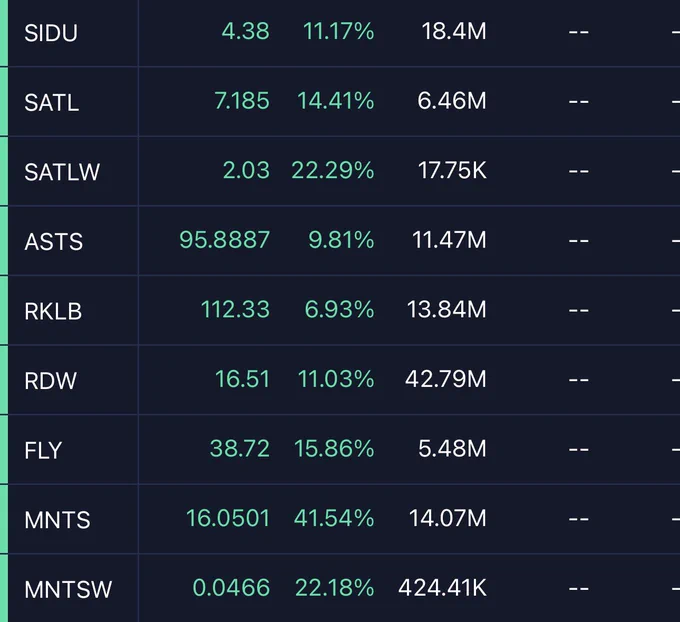The width and height of the screenshot is (680, 622).
Task: Select the SATL ticker symbol
Action: [x=52, y=103]
